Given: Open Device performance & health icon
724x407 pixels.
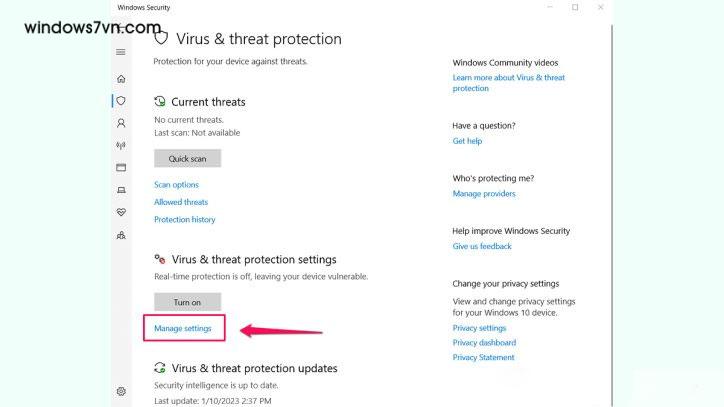Looking at the screenshot, I should coord(121,212).
